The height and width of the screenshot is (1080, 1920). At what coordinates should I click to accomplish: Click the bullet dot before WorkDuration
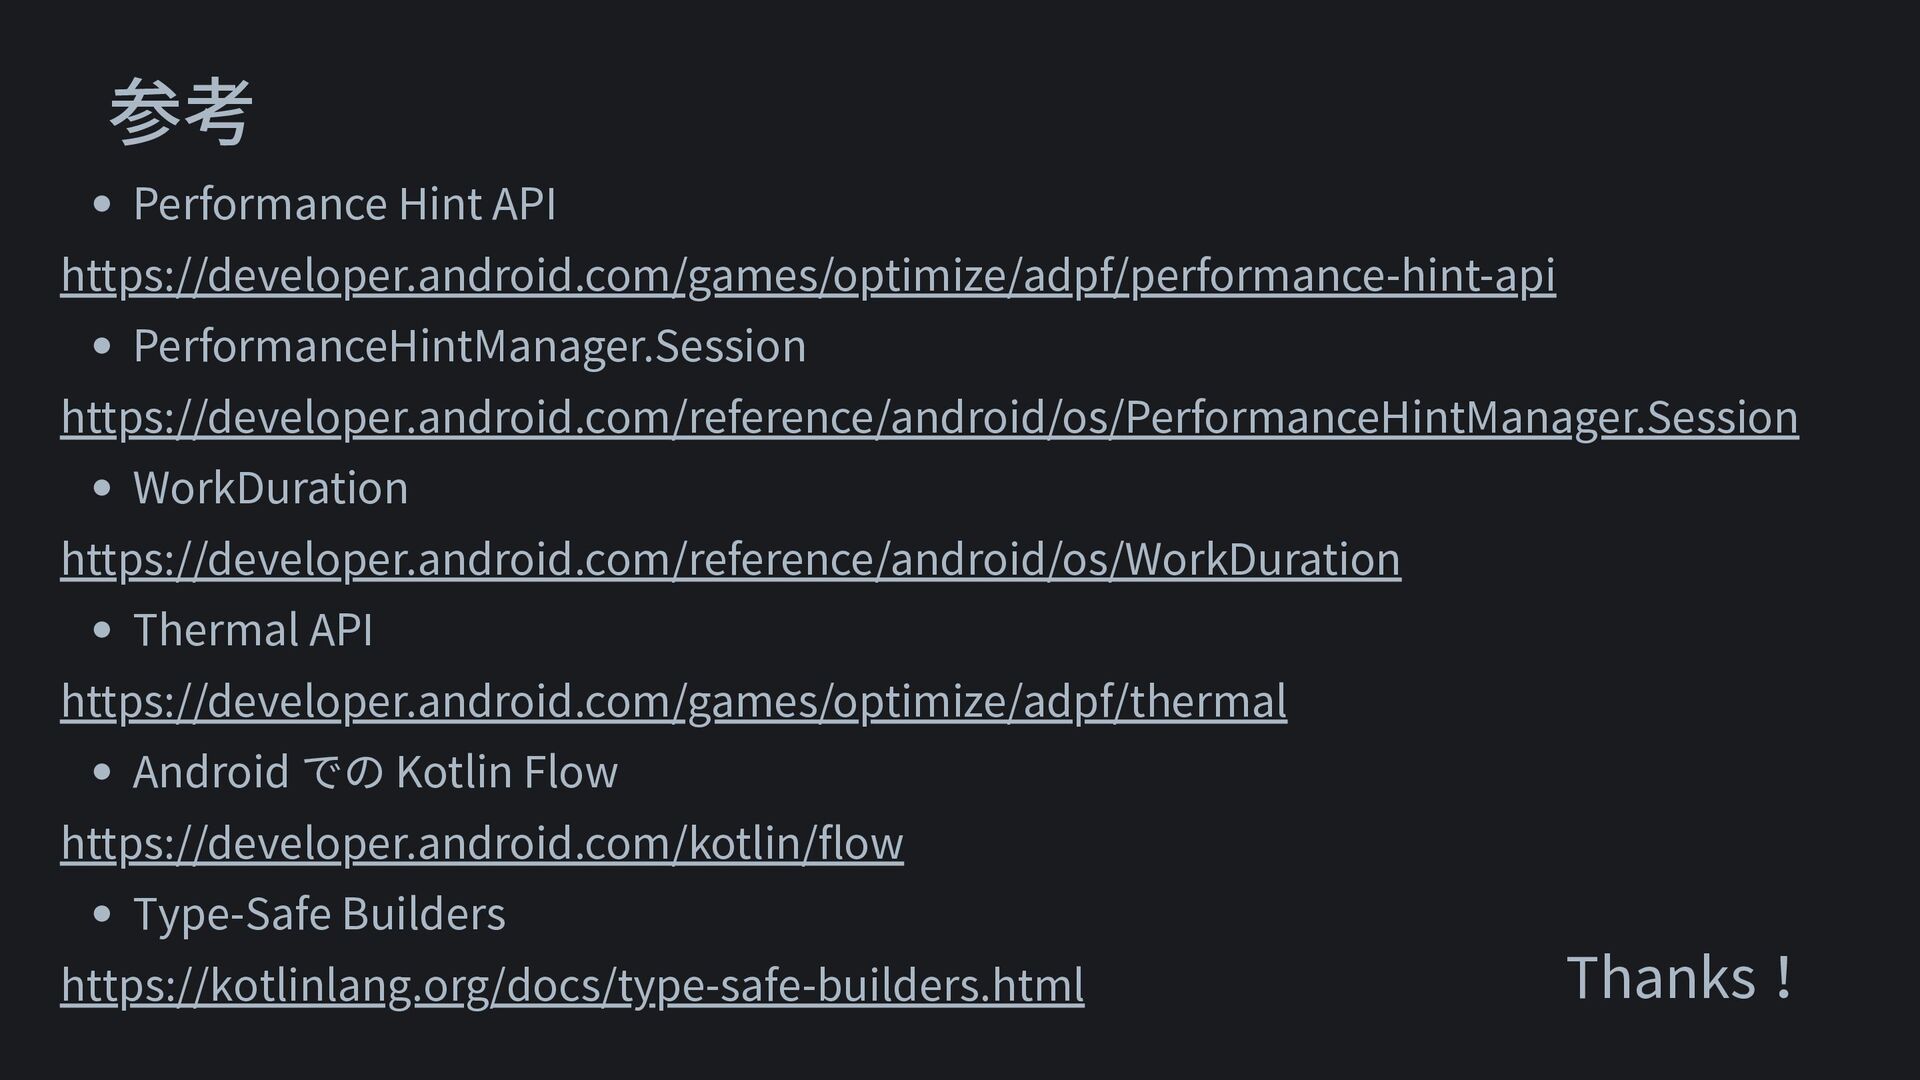(x=101, y=489)
